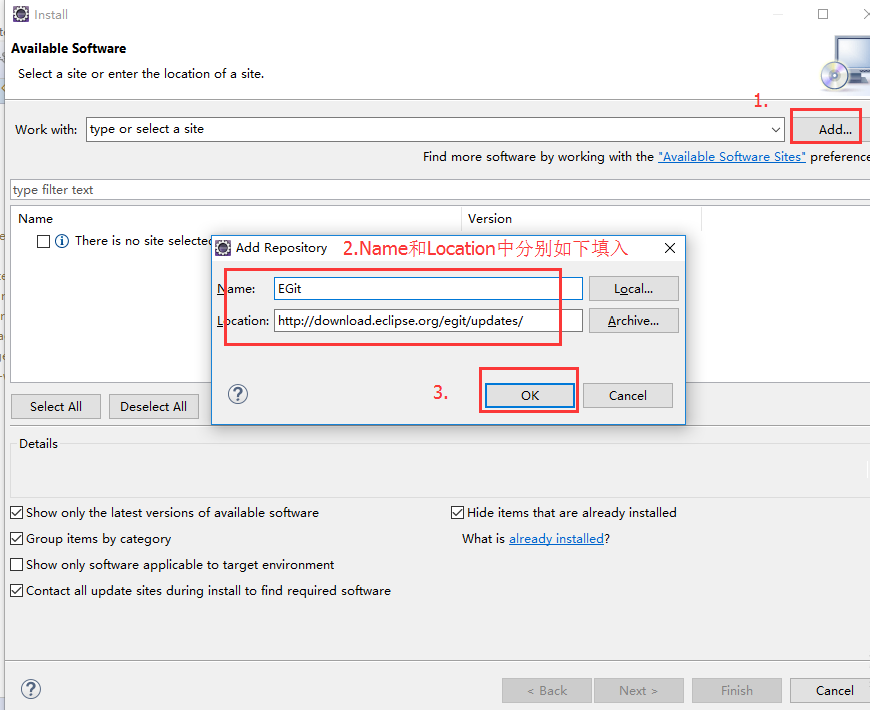Click the Local... button
Image resolution: width=870 pixels, height=710 pixels.
(634, 288)
